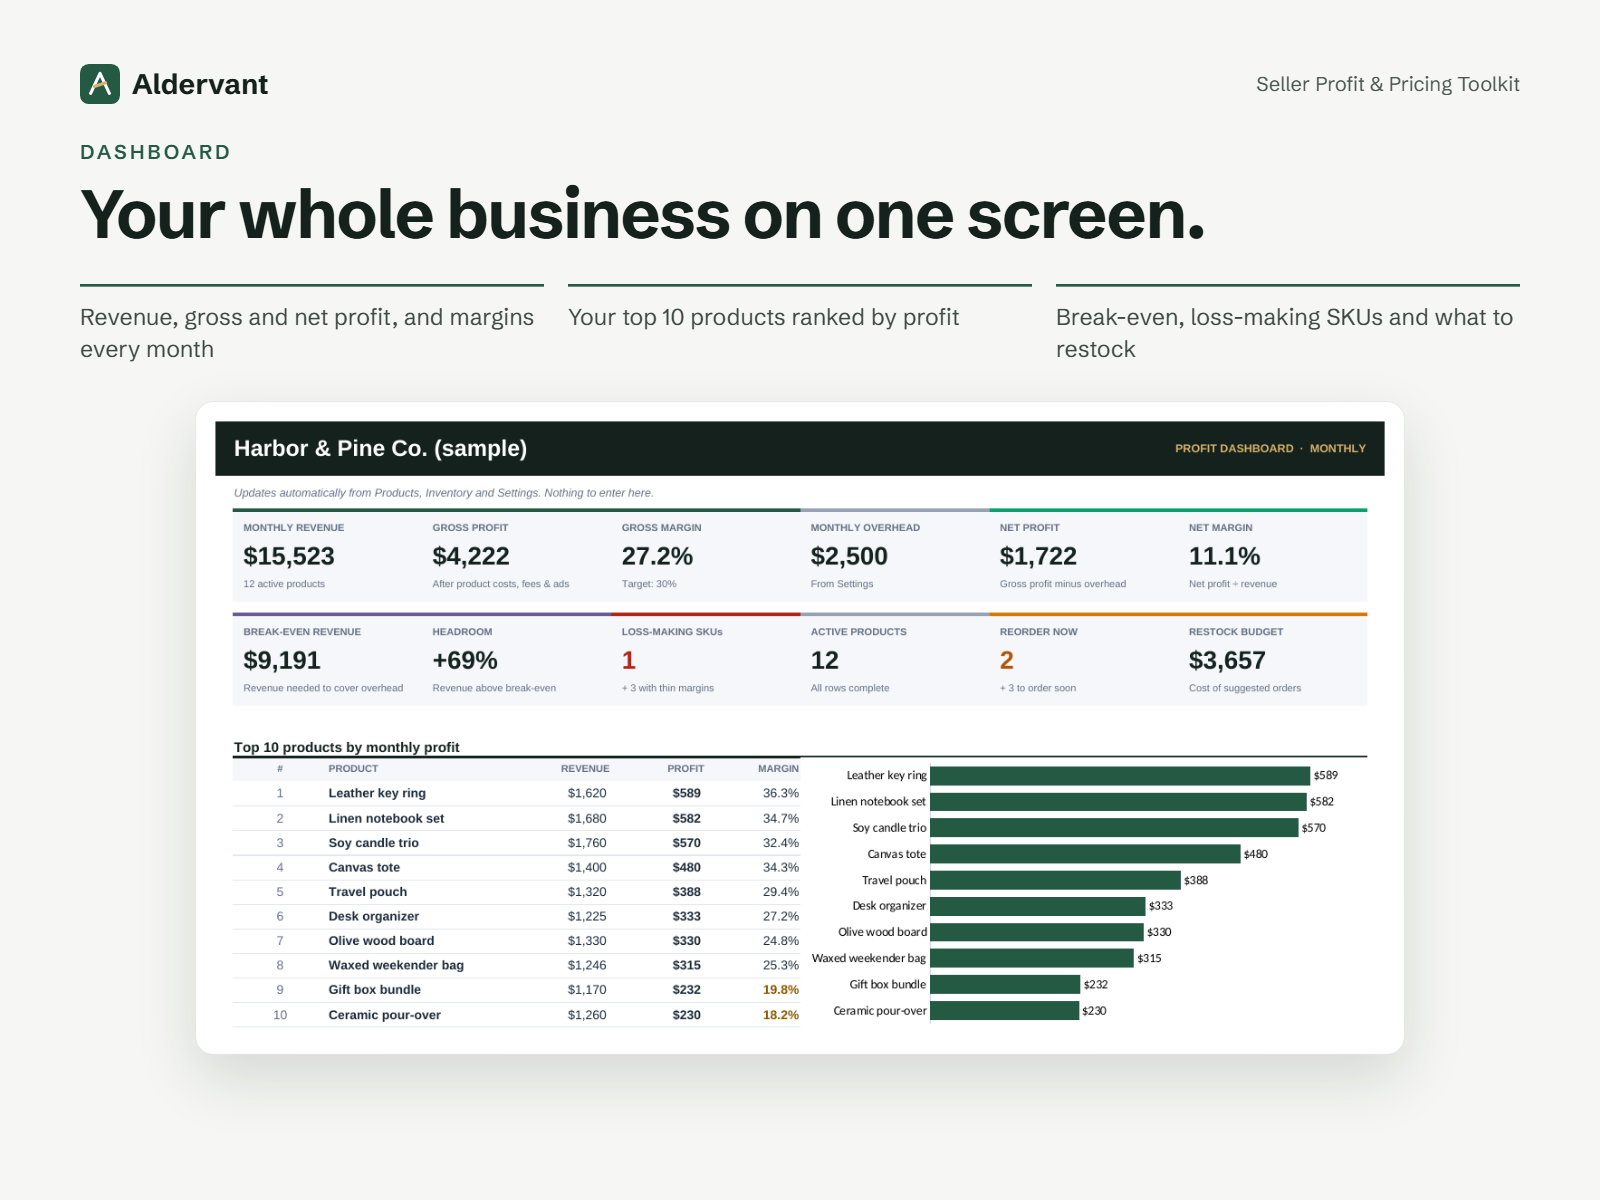Click the Loss-making SKUs count 1
This screenshot has height=1200, width=1600.
pos(628,660)
